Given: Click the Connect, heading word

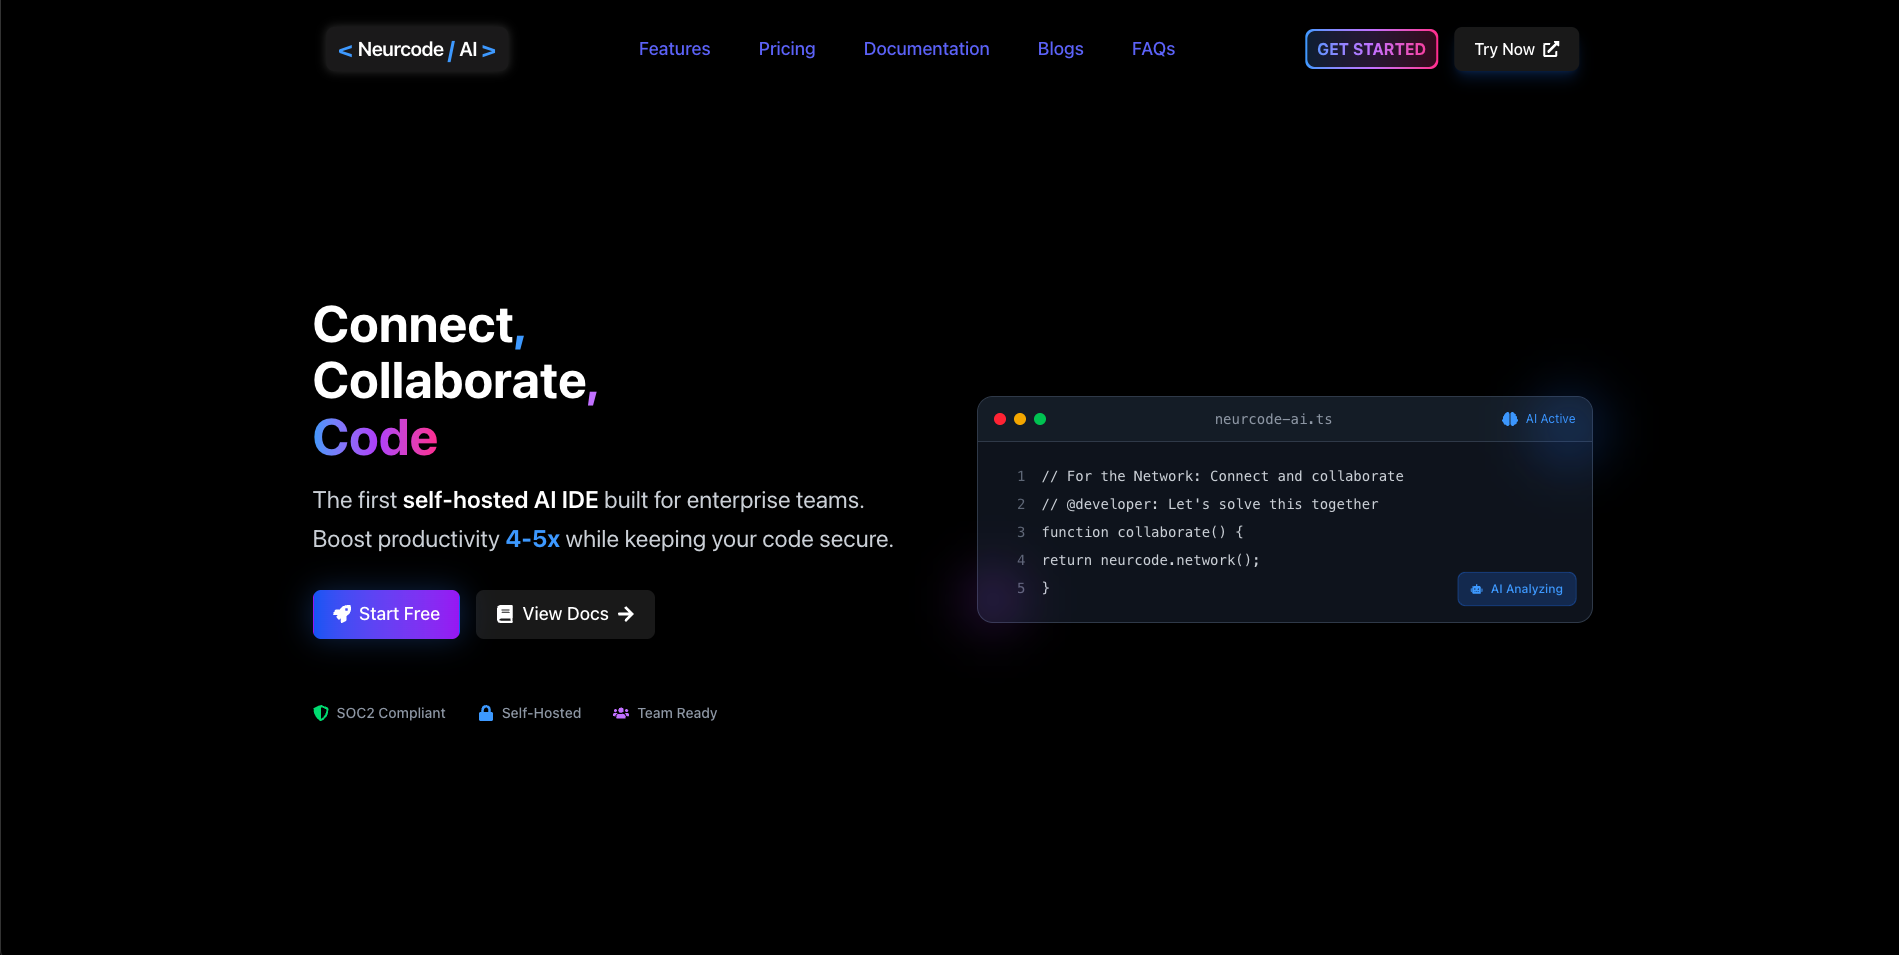Looking at the screenshot, I should [419, 325].
